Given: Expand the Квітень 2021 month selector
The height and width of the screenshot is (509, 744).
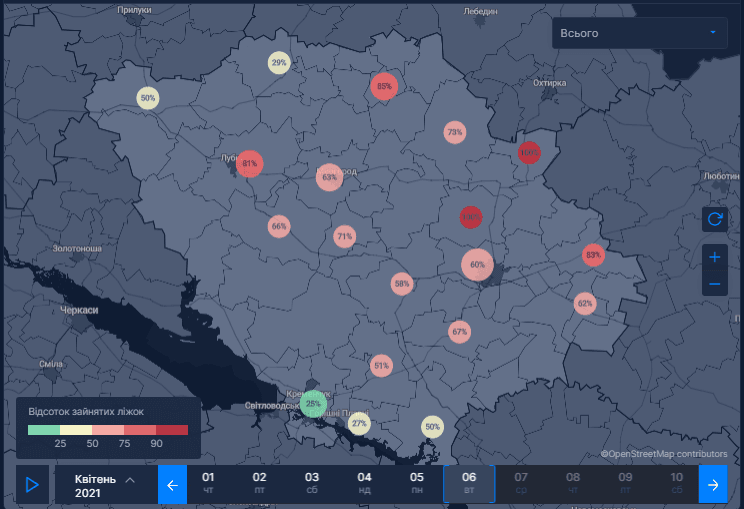Looking at the screenshot, I should [x=106, y=484].
